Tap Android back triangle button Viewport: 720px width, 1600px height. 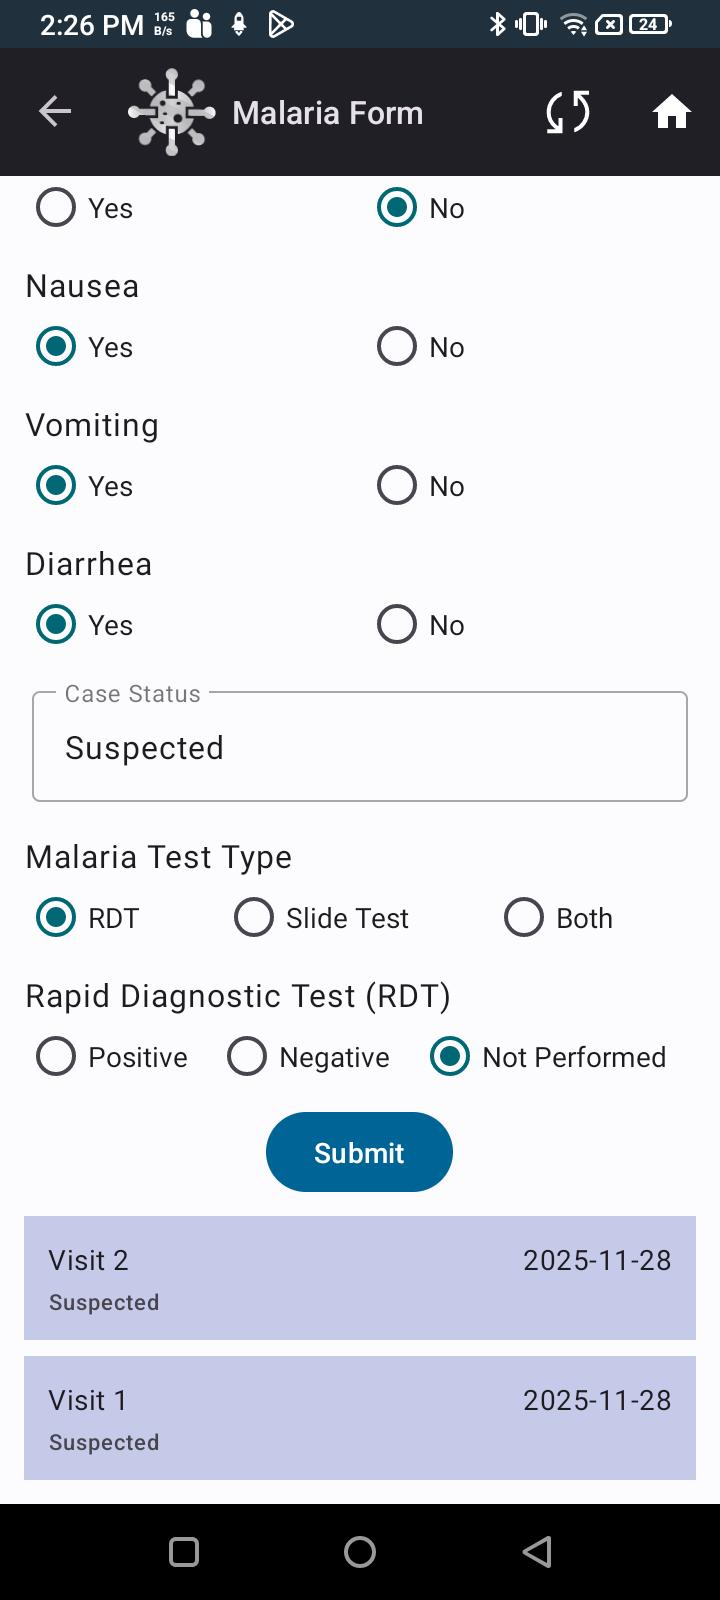(x=537, y=1552)
